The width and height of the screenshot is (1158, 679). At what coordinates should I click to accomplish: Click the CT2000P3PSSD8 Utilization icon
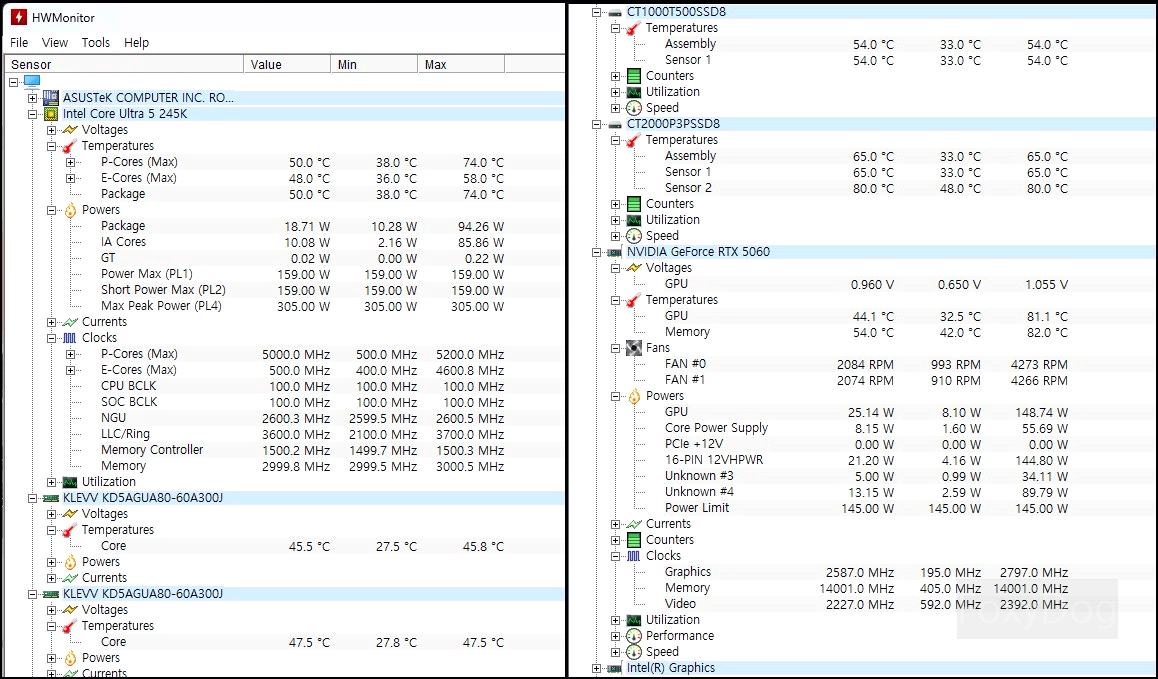coord(634,220)
